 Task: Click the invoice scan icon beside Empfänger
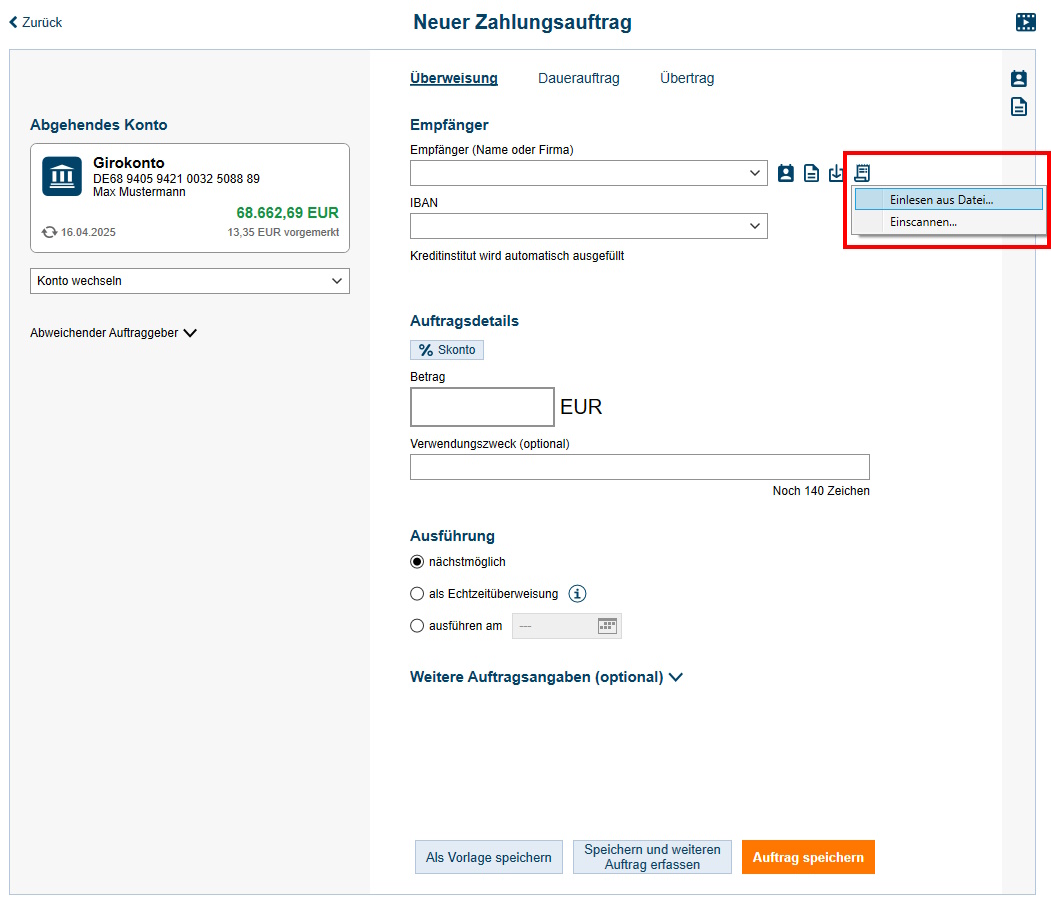click(x=862, y=172)
